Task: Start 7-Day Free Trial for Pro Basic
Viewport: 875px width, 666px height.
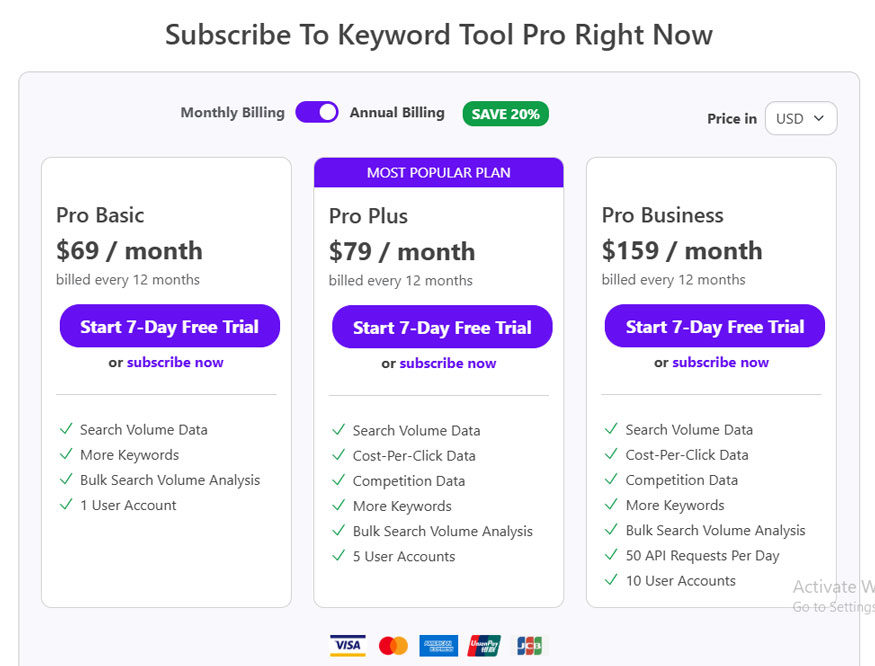Action: click(170, 326)
